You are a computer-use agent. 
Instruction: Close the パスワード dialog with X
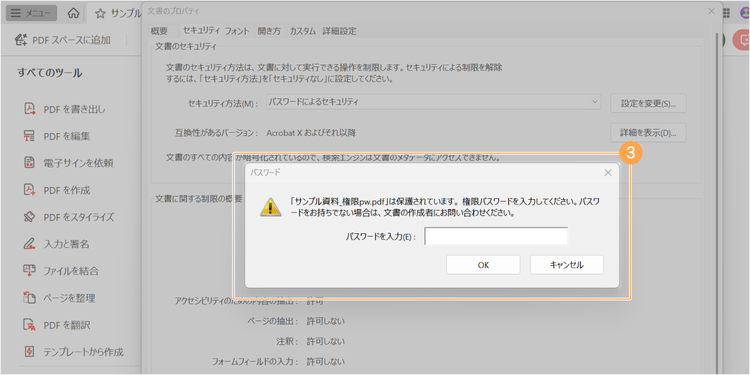coord(608,173)
